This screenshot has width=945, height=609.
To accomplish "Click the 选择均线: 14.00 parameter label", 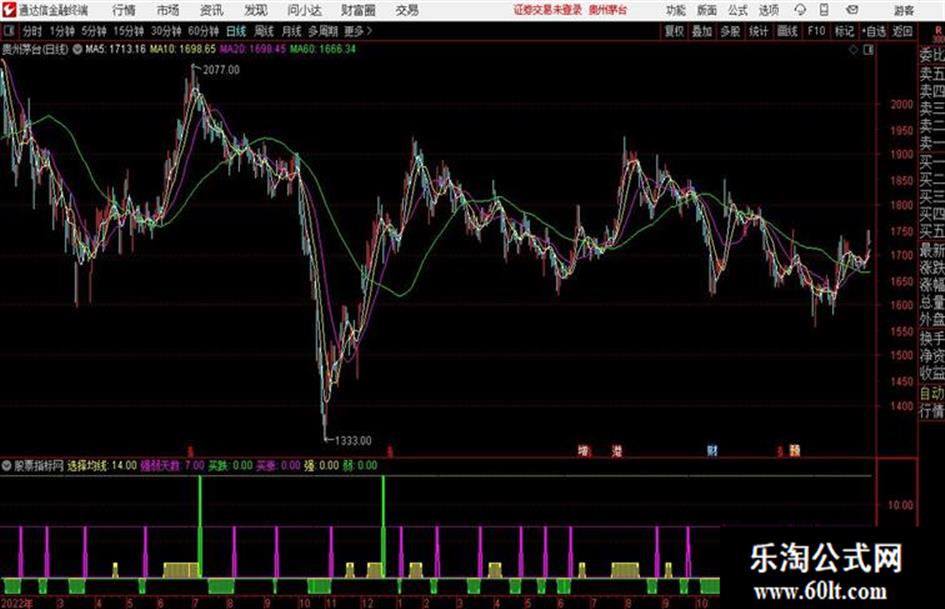I will [102, 465].
